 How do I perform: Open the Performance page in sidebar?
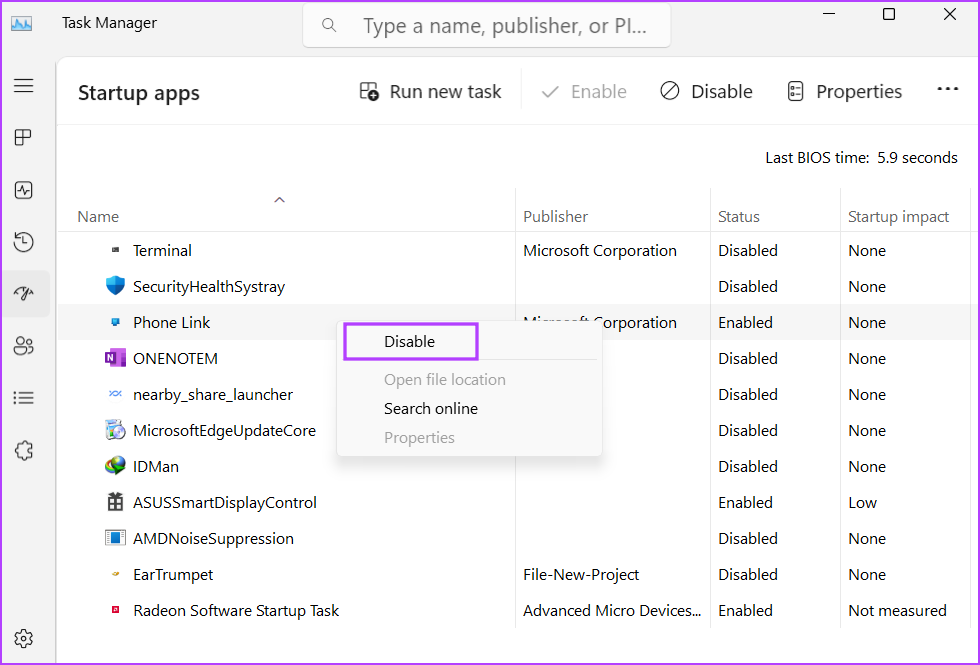tap(24, 190)
